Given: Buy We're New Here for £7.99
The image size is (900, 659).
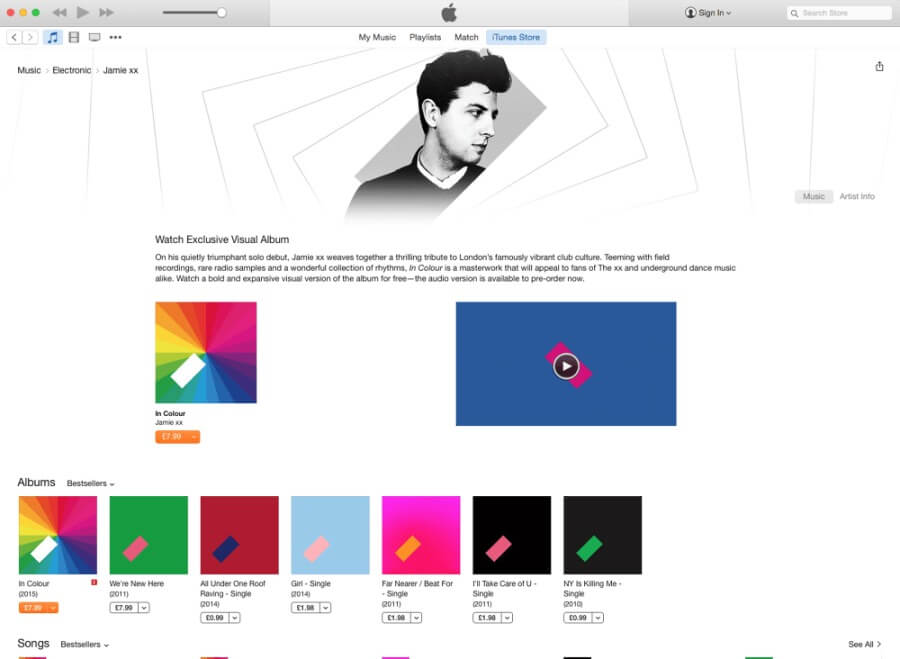Looking at the screenshot, I should [124, 607].
